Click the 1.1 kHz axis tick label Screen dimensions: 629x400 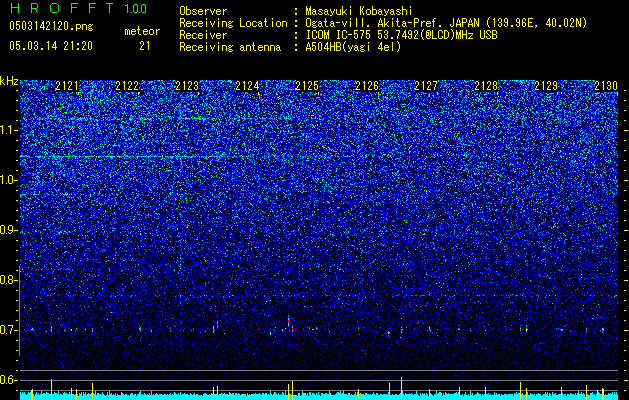[9, 130]
